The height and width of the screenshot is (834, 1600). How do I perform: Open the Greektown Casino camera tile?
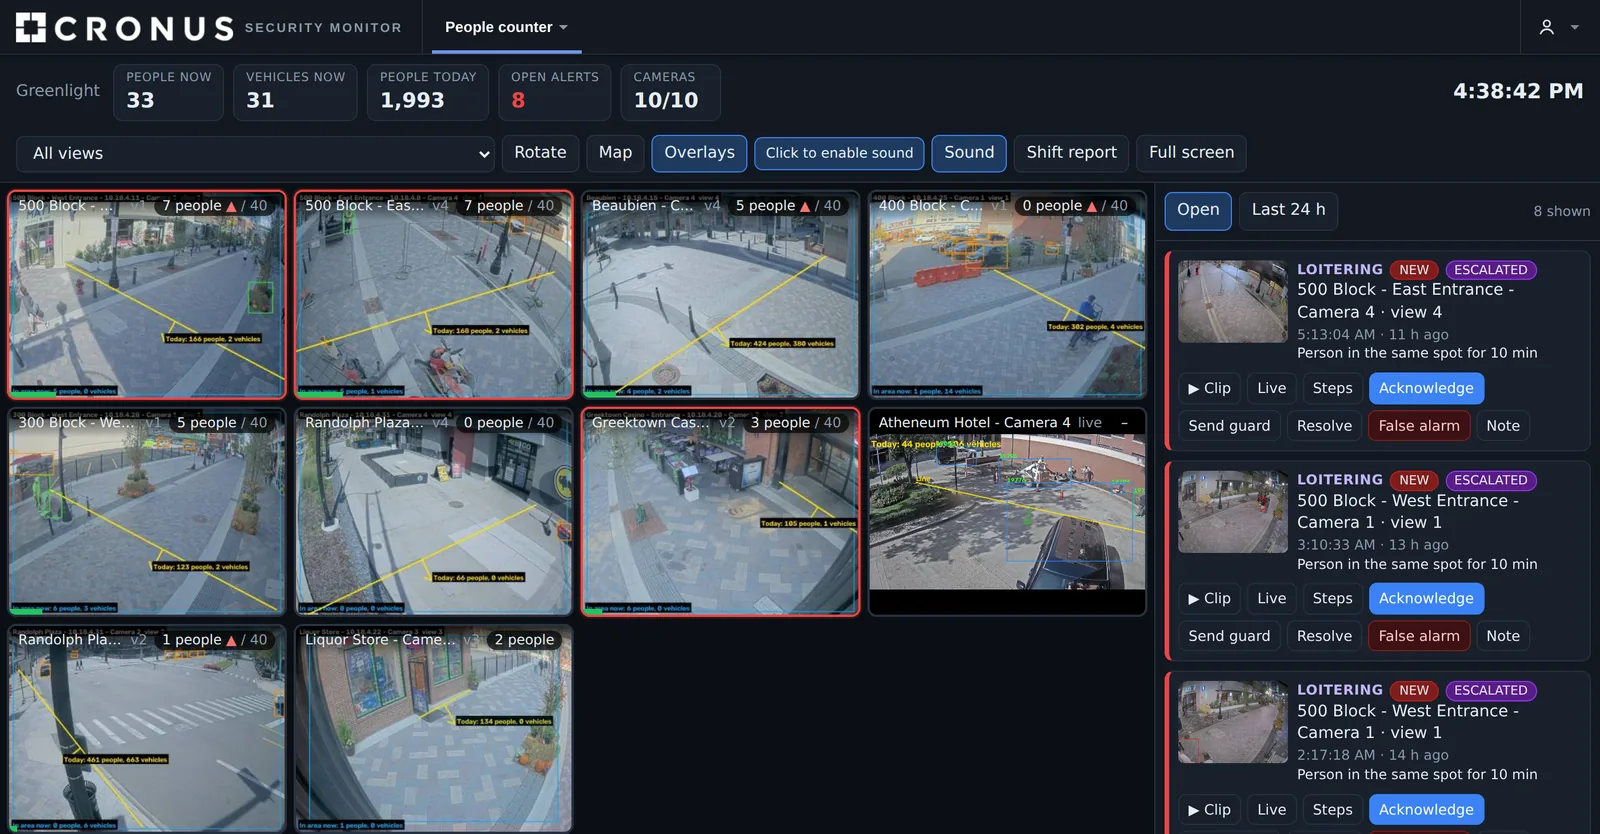pyautogui.click(x=720, y=512)
